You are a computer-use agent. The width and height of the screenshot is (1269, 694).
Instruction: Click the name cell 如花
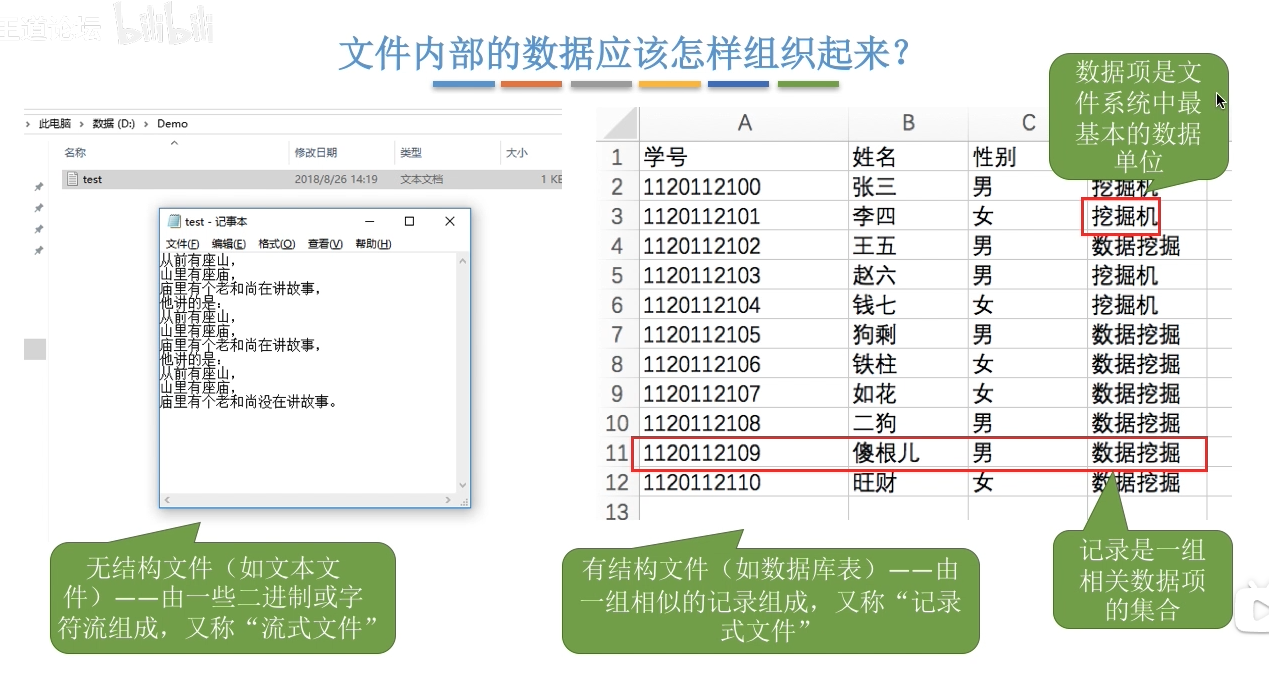(908, 394)
